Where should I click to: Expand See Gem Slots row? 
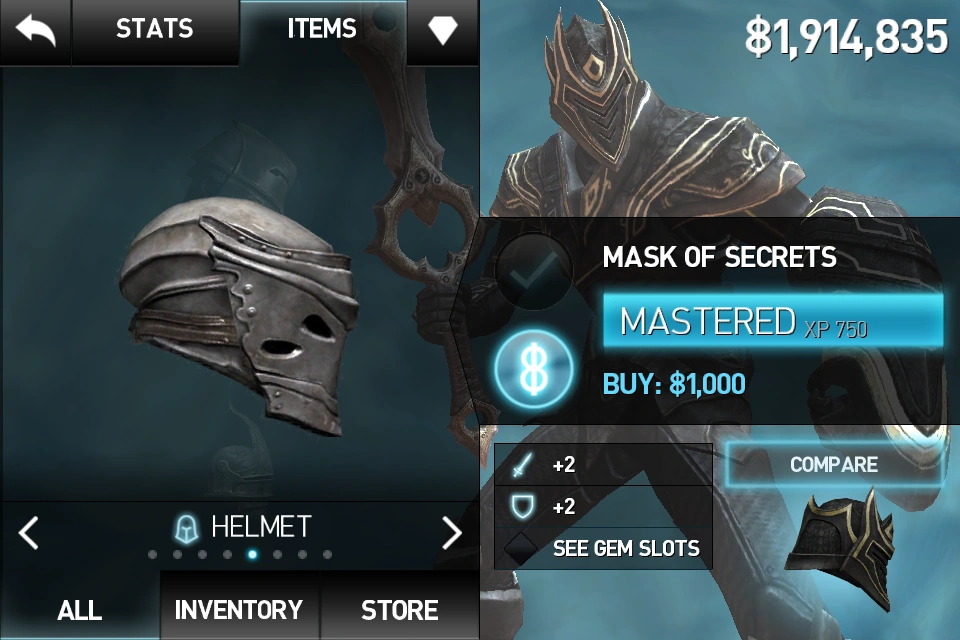(x=603, y=548)
